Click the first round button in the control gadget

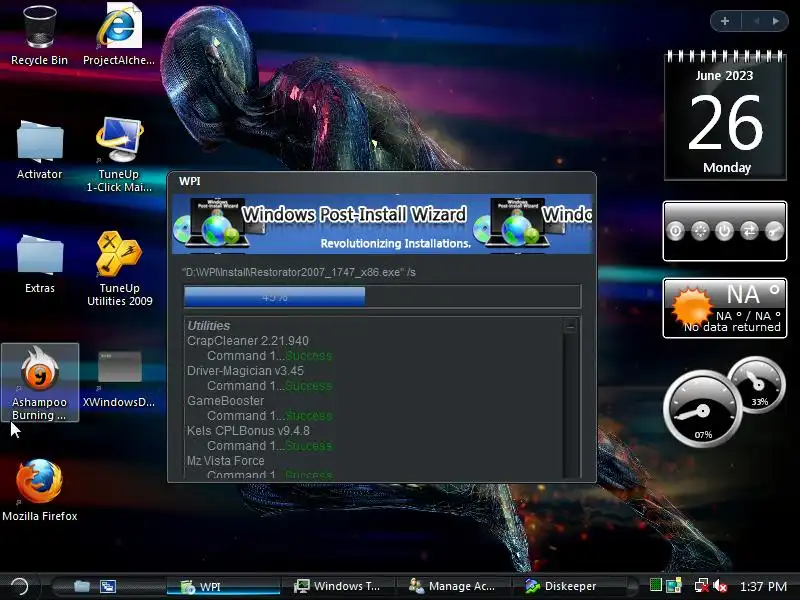[x=676, y=231]
